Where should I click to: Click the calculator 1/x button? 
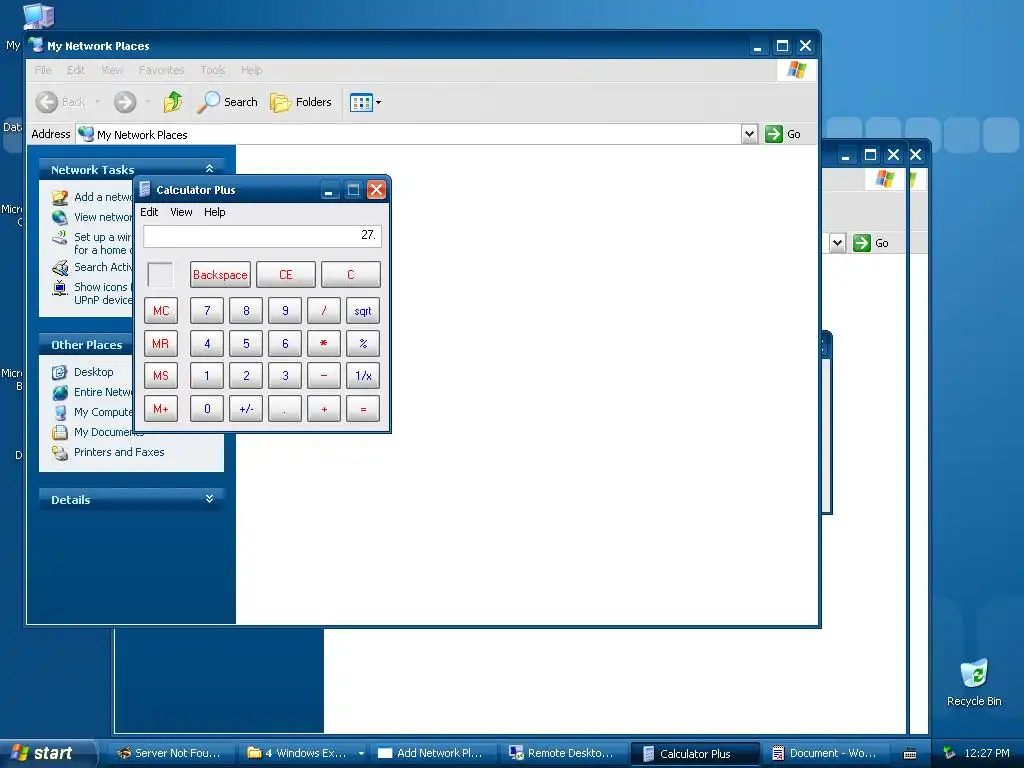pyautogui.click(x=363, y=376)
